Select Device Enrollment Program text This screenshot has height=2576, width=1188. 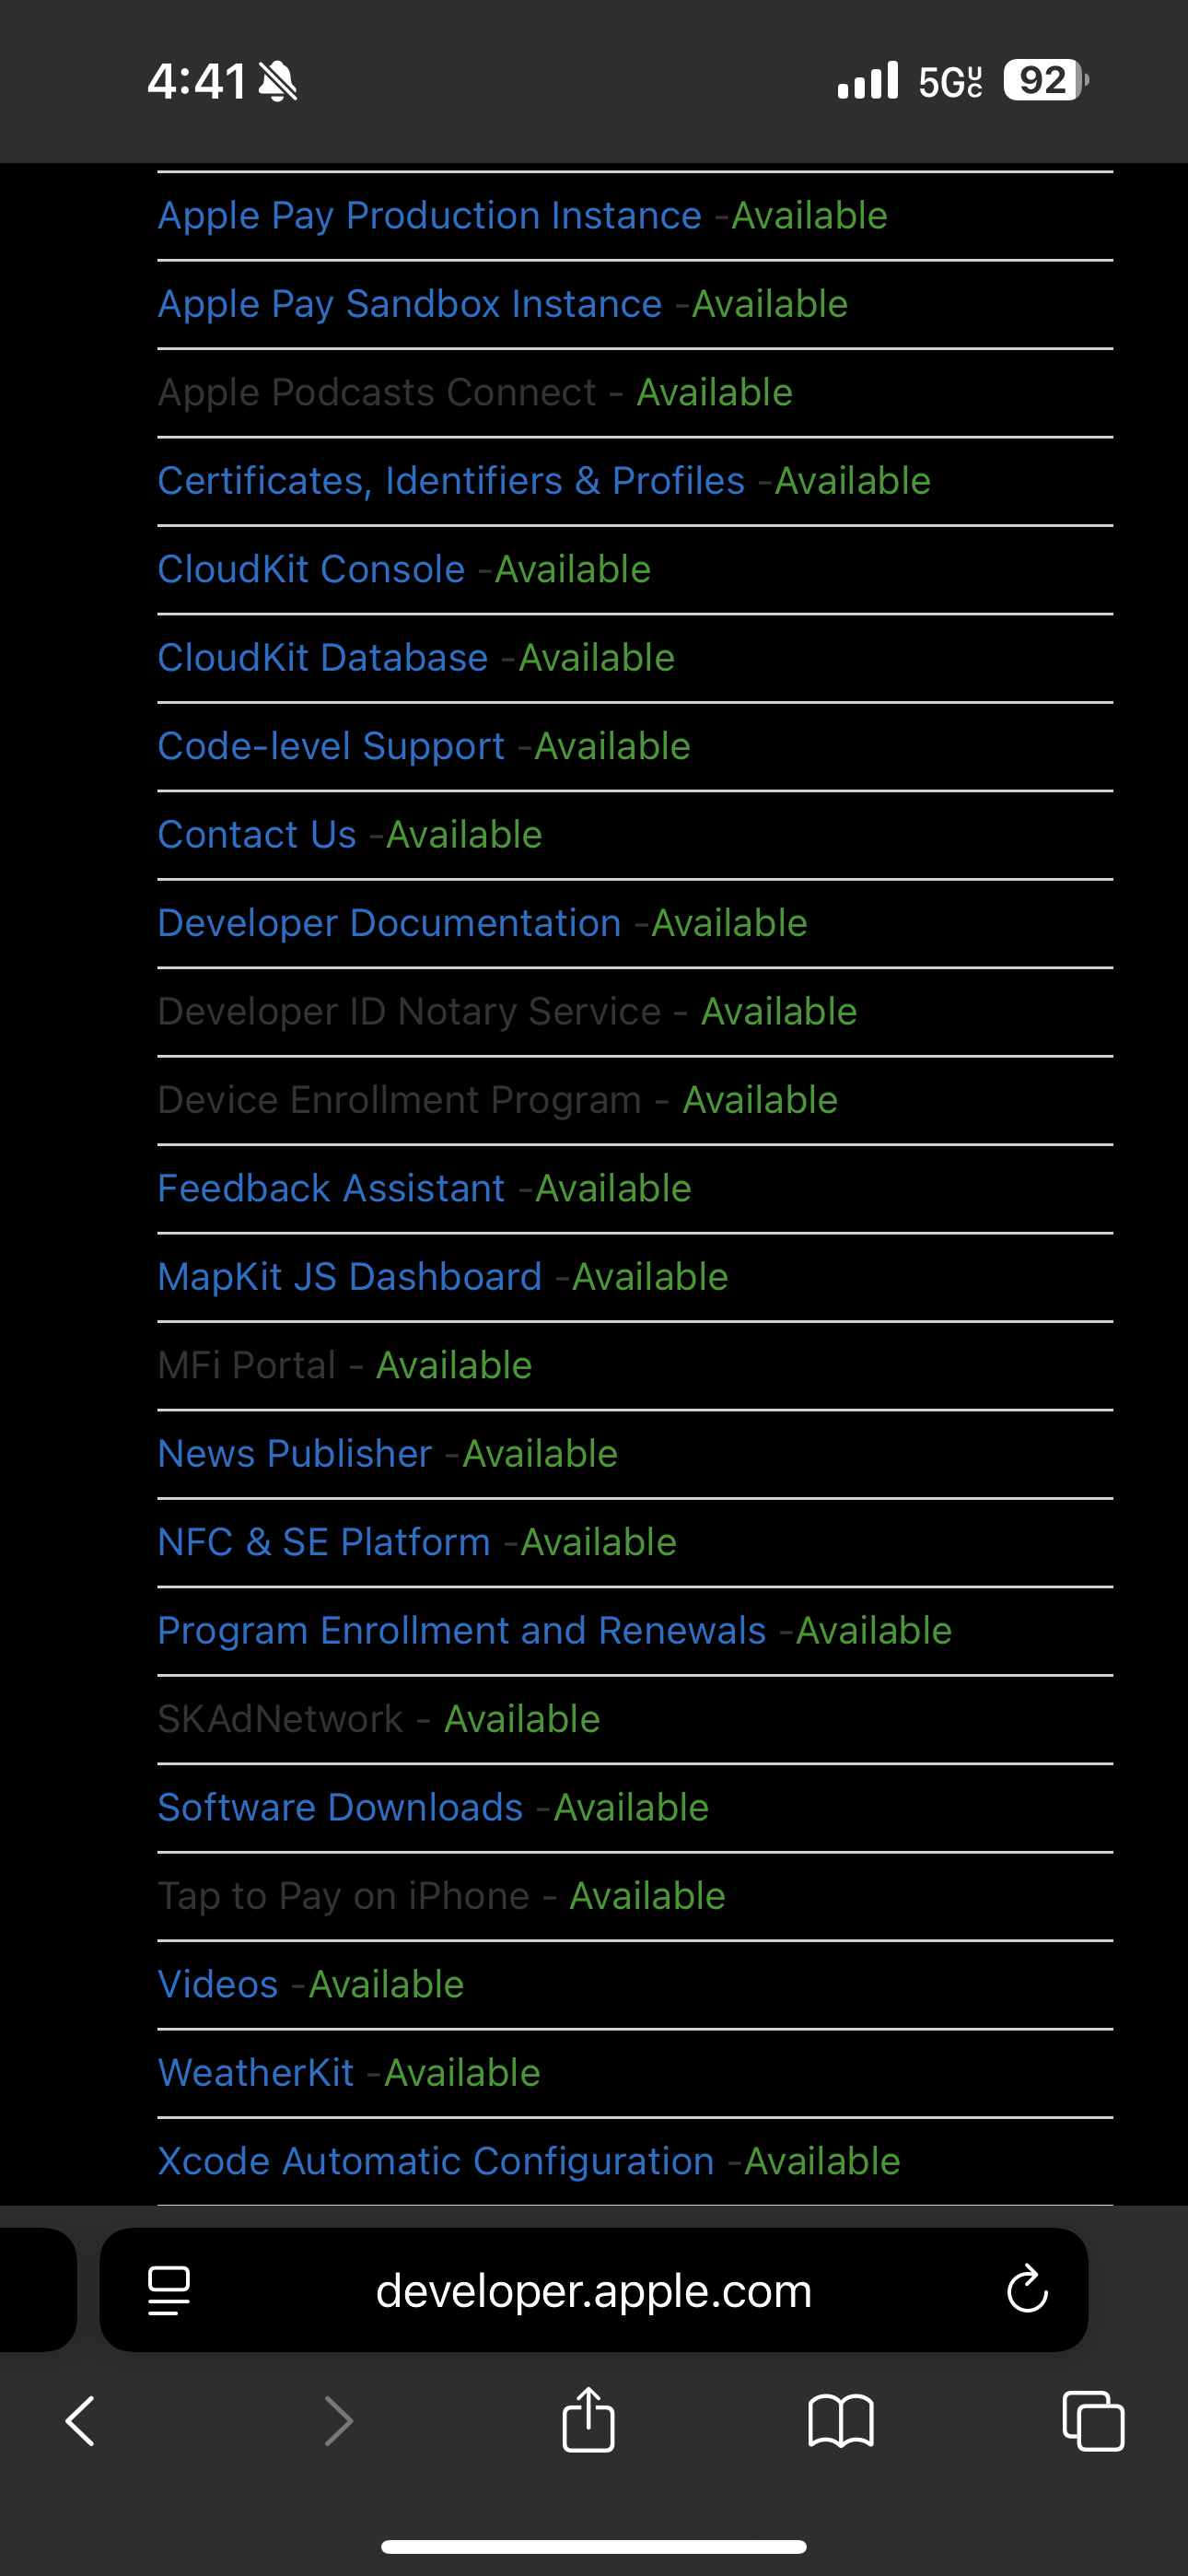pyautogui.click(x=400, y=1100)
